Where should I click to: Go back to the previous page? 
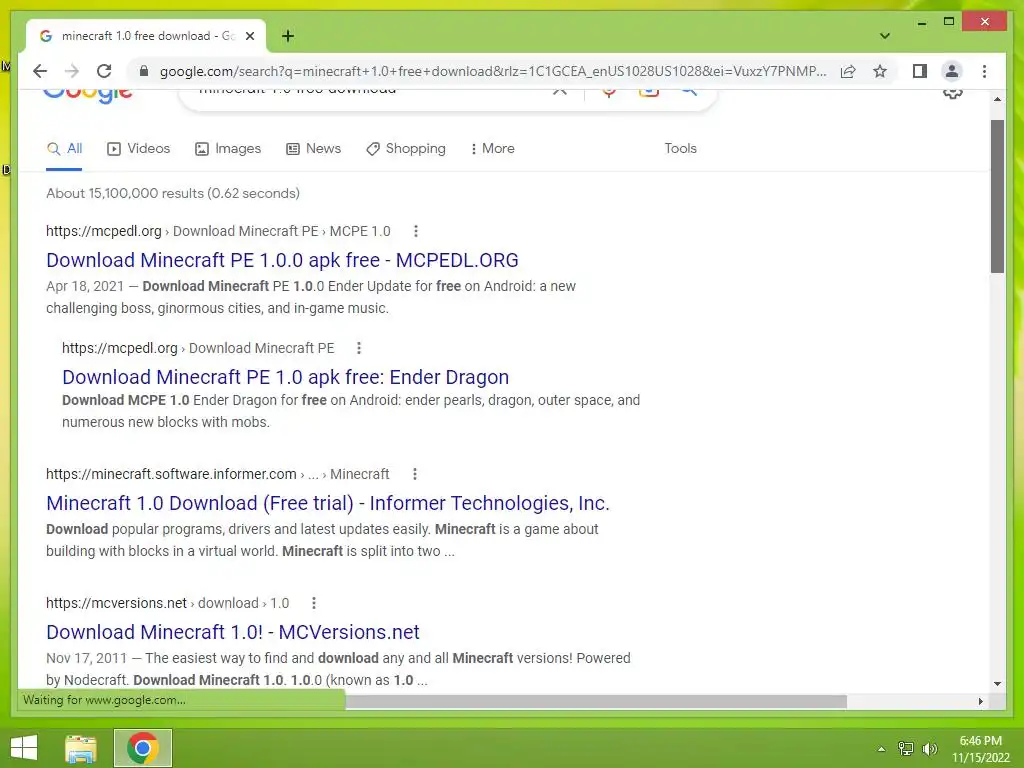click(x=40, y=71)
